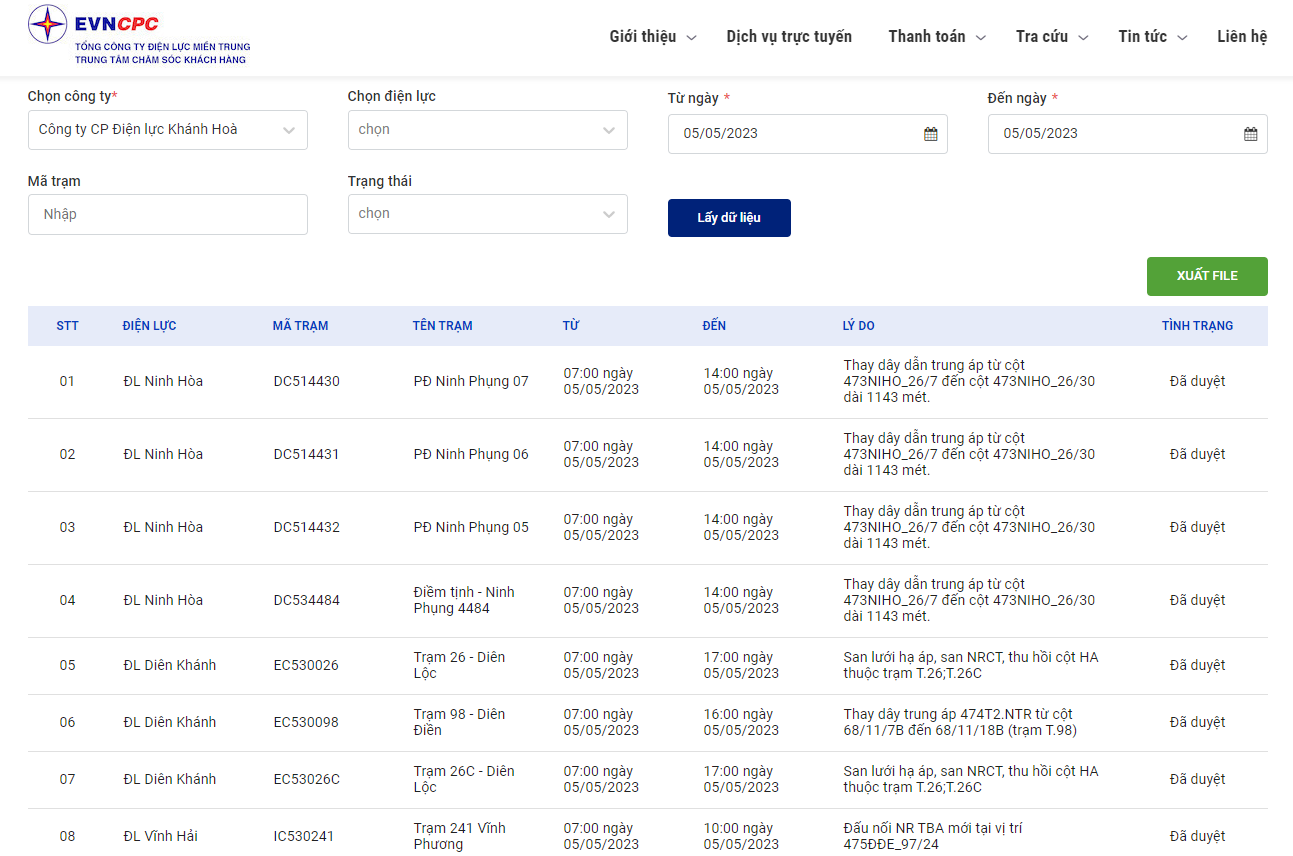The height and width of the screenshot is (856, 1293).
Task: Open Dịch vụ trực tuyến page
Action: [x=789, y=37]
